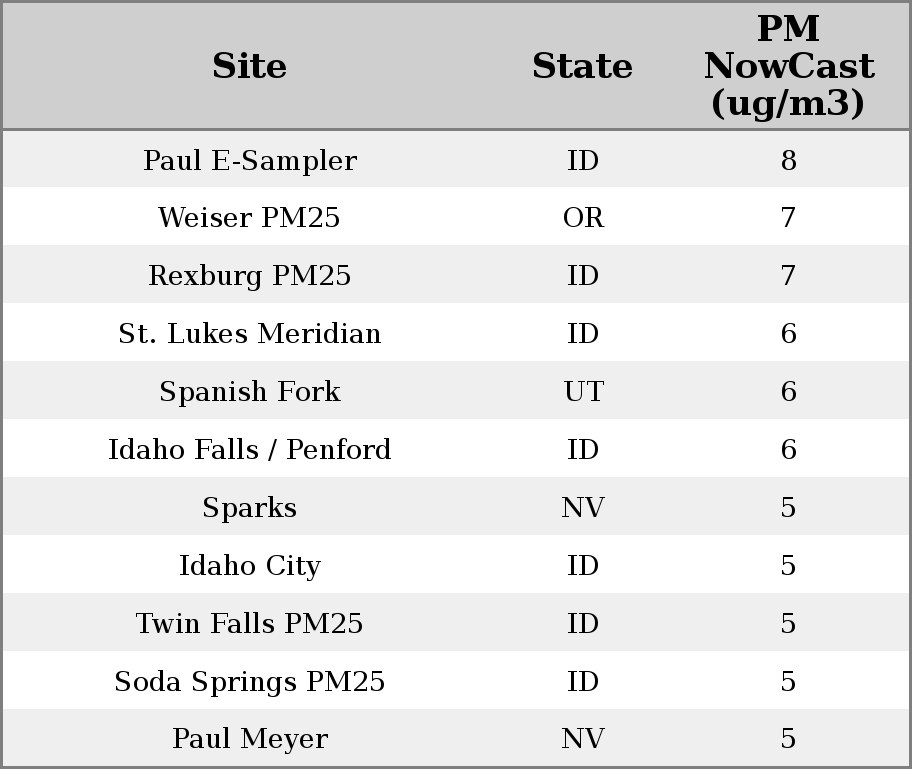This screenshot has height=769, width=912.
Task: Select the Sparks site cell
Action: pyautogui.click(x=249, y=508)
